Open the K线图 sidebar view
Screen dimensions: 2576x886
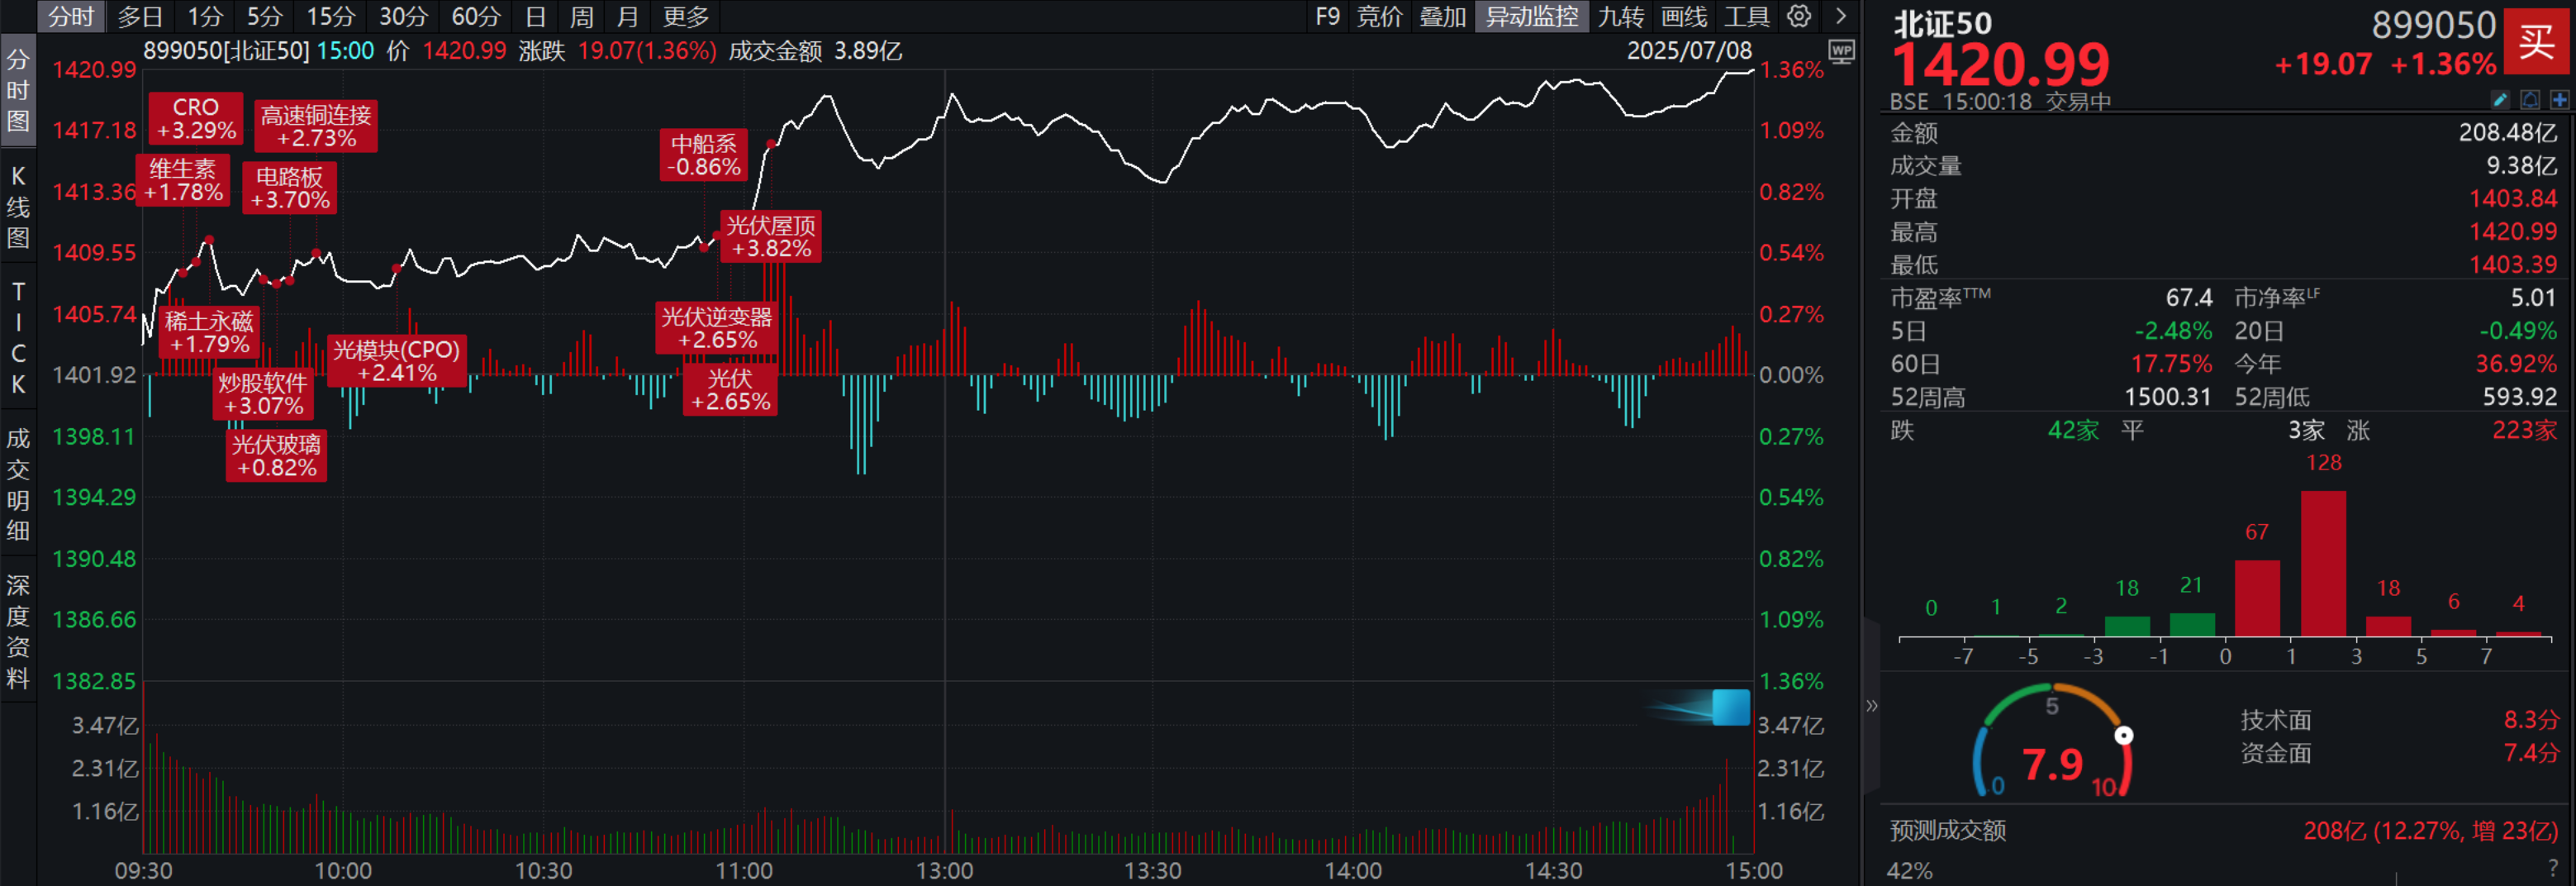[18, 207]
